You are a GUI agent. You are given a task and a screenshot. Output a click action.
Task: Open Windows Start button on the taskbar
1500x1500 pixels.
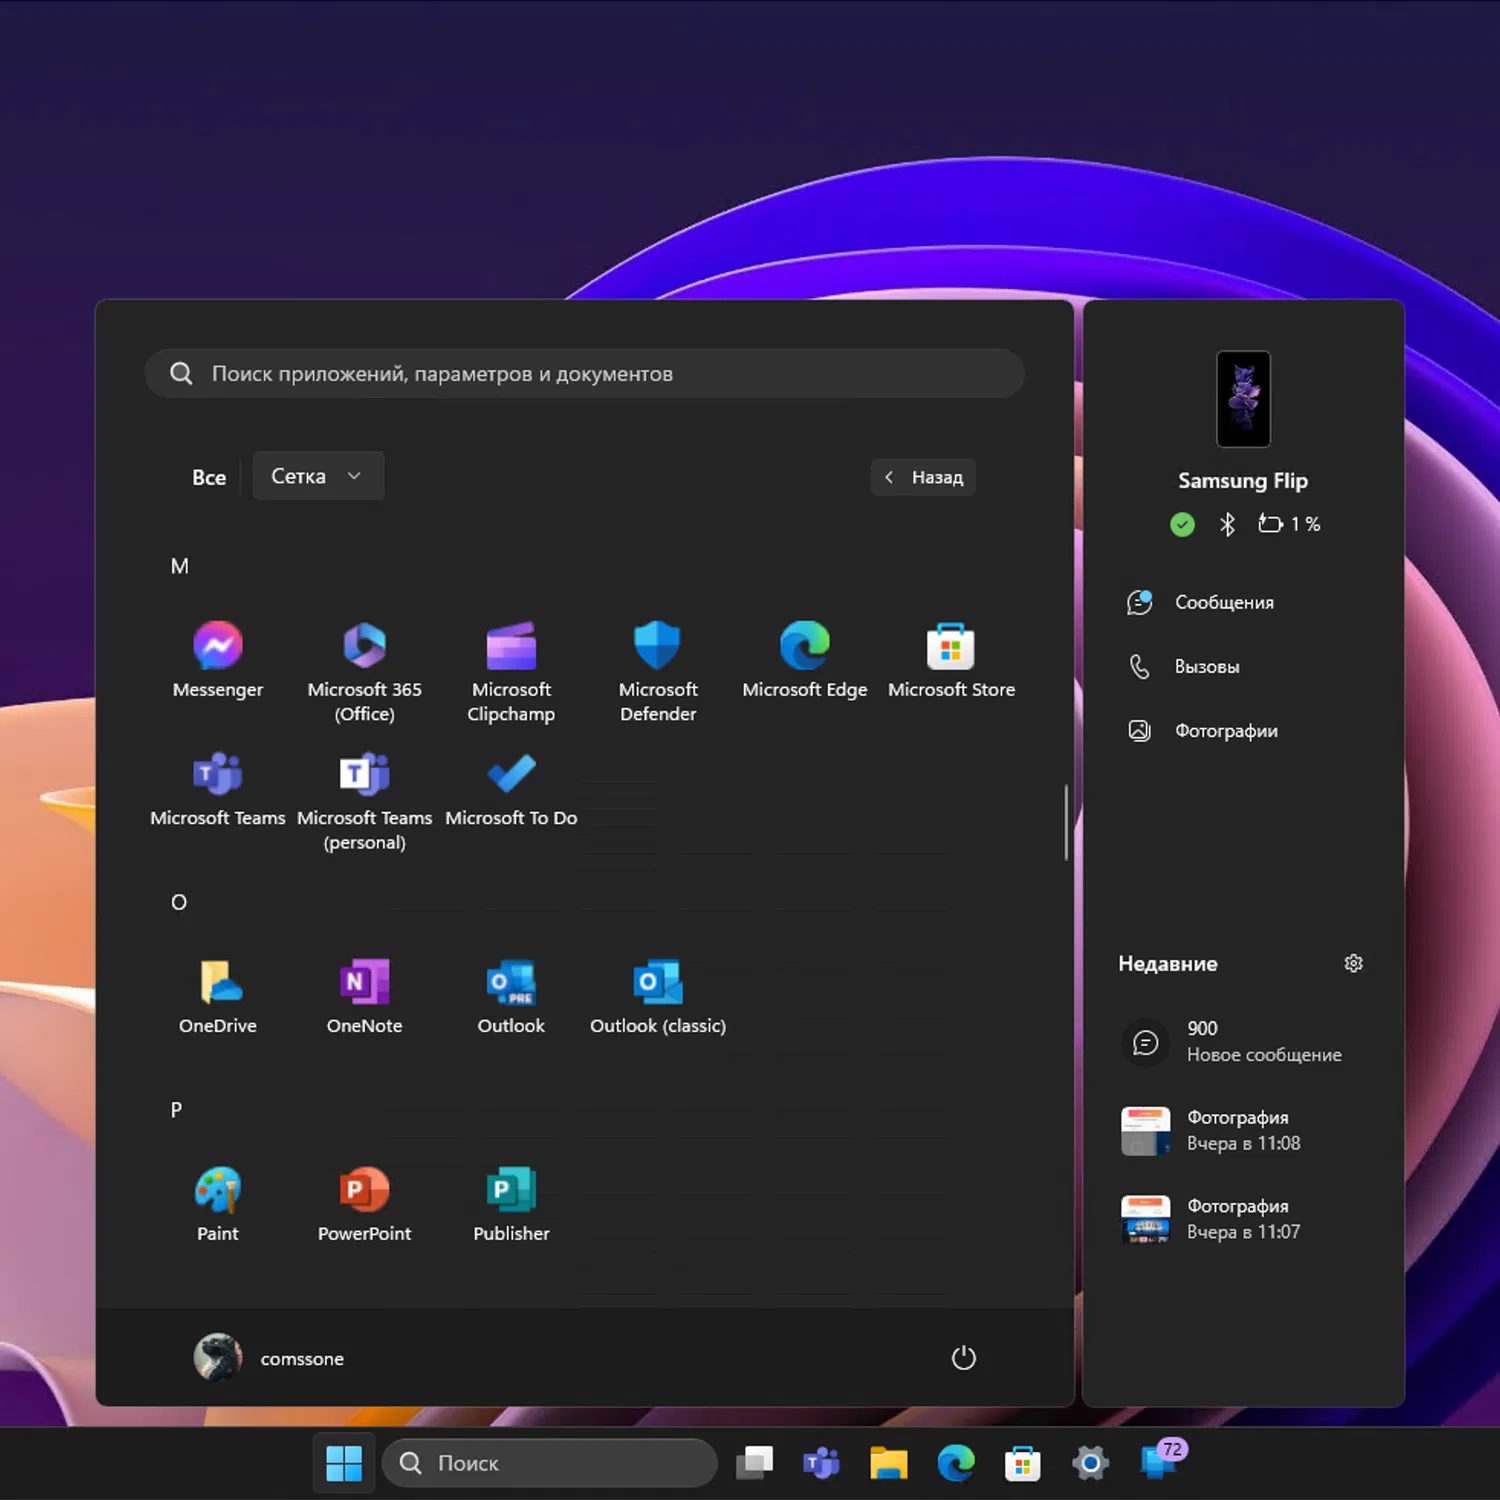(344, 1463)
